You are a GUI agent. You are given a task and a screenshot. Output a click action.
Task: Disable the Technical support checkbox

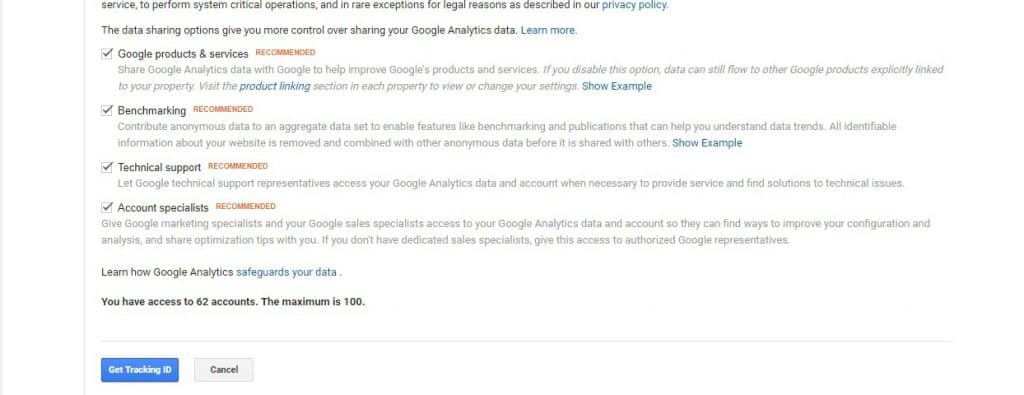click(x=107, y=167)
